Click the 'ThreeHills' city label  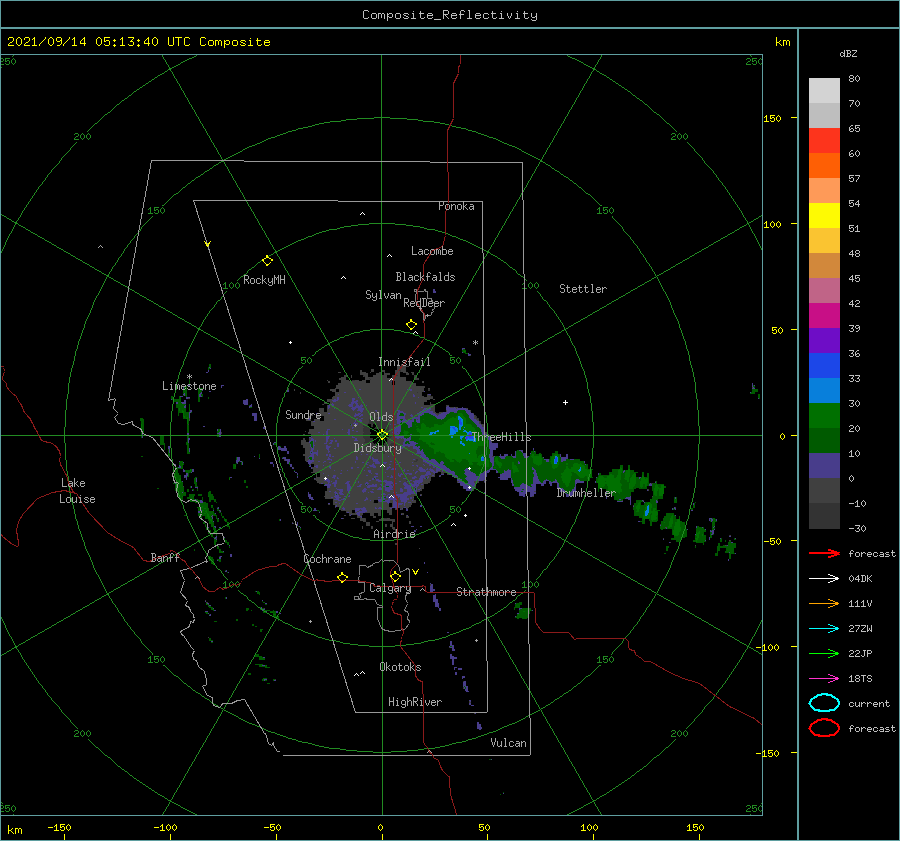(x=502, y=437)
